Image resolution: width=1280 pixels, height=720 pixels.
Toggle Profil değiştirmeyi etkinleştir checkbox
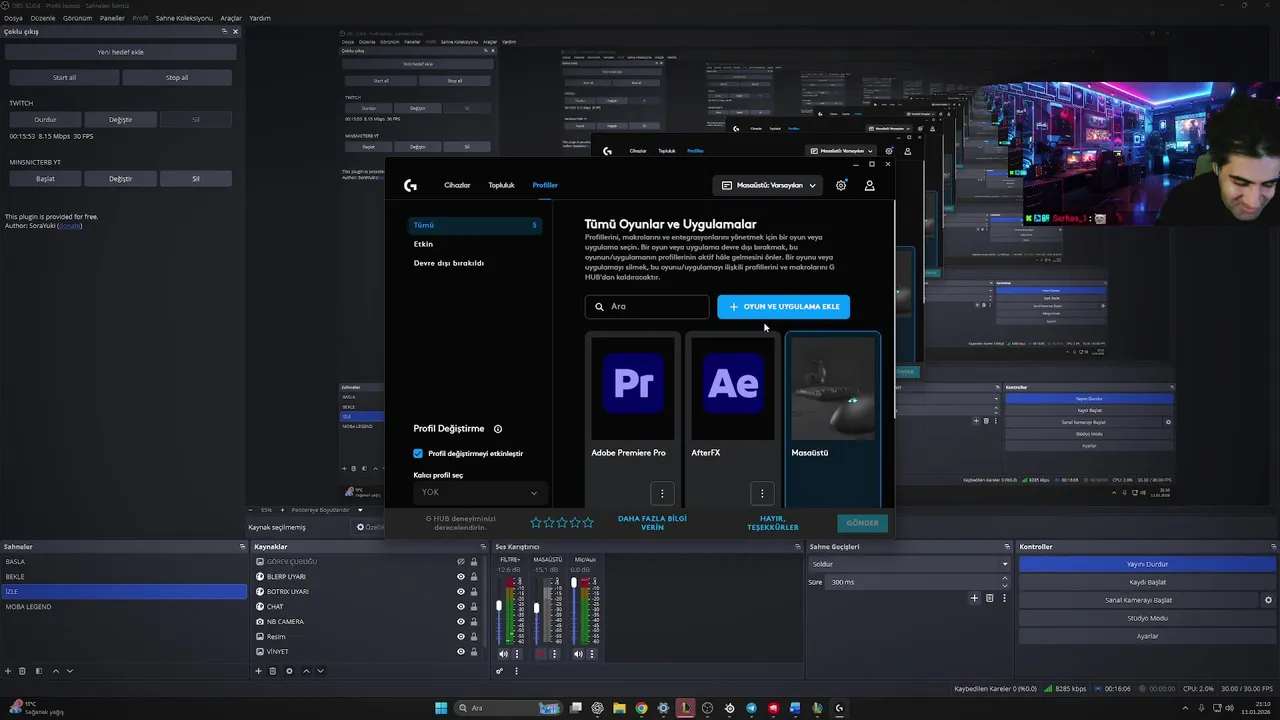(x=418, y=453)
